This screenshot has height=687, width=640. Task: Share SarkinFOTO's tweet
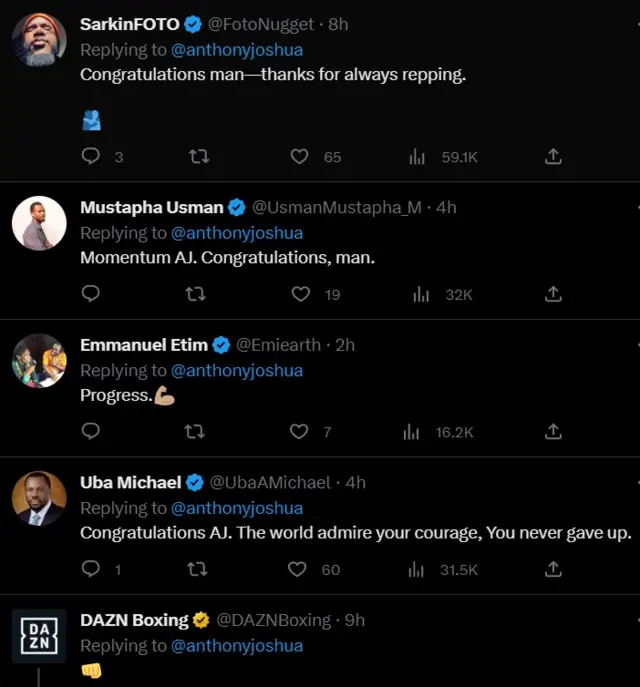click(553, 157)
